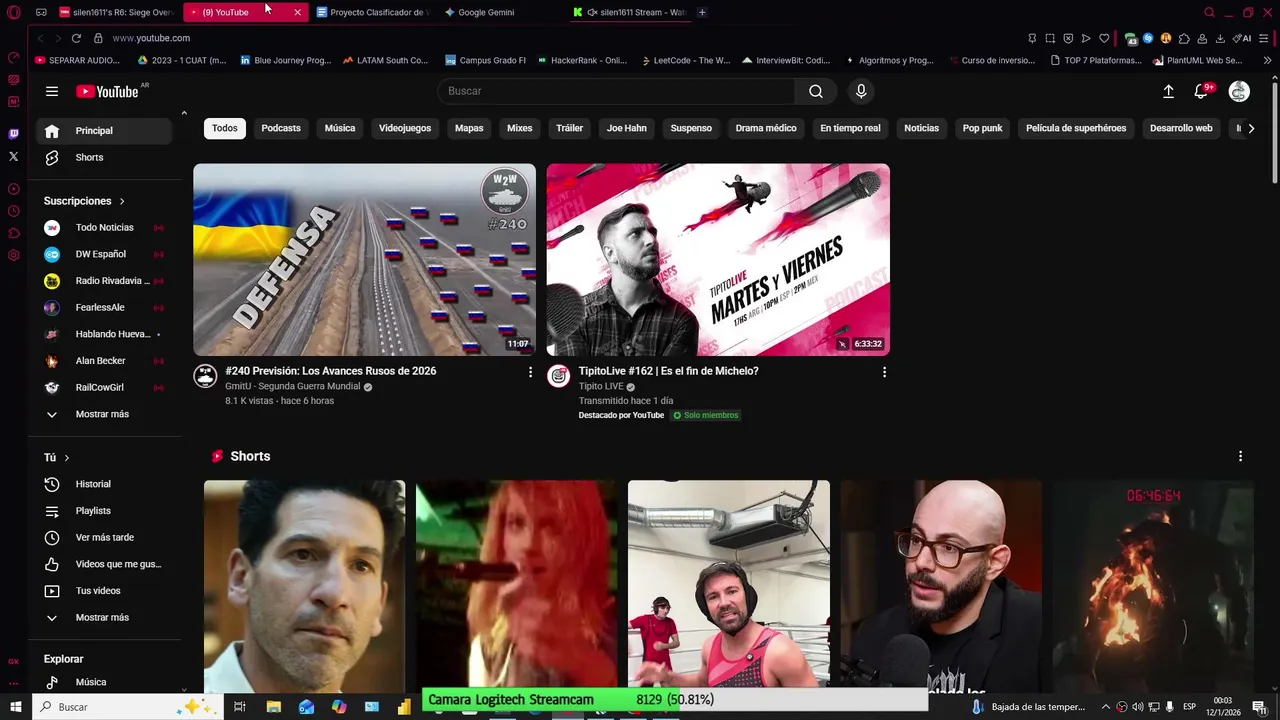Open Ver más tarde list
The image size is (1280, 720).
tap(104, 537)
